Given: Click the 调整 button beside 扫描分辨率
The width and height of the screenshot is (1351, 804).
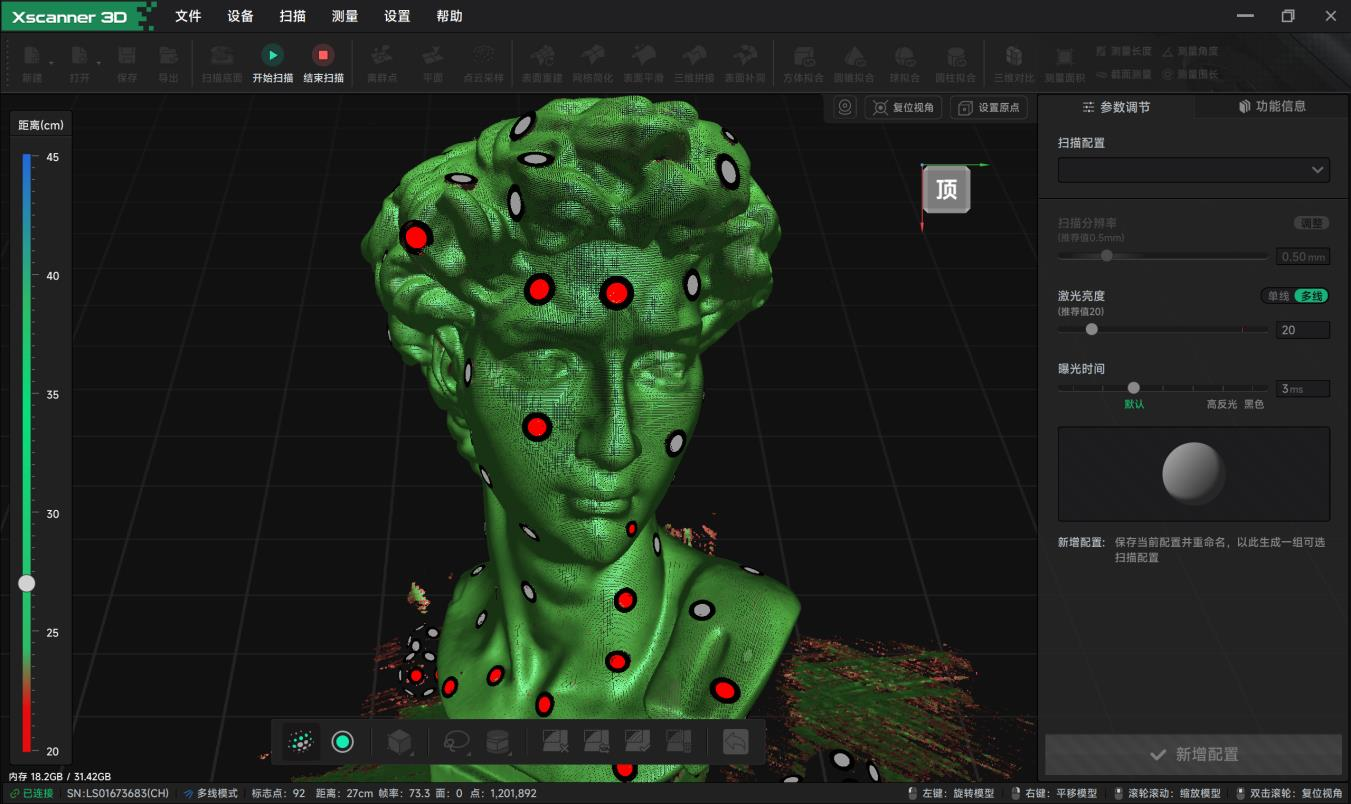Looking at the screenshot, I should point(1309,223).
